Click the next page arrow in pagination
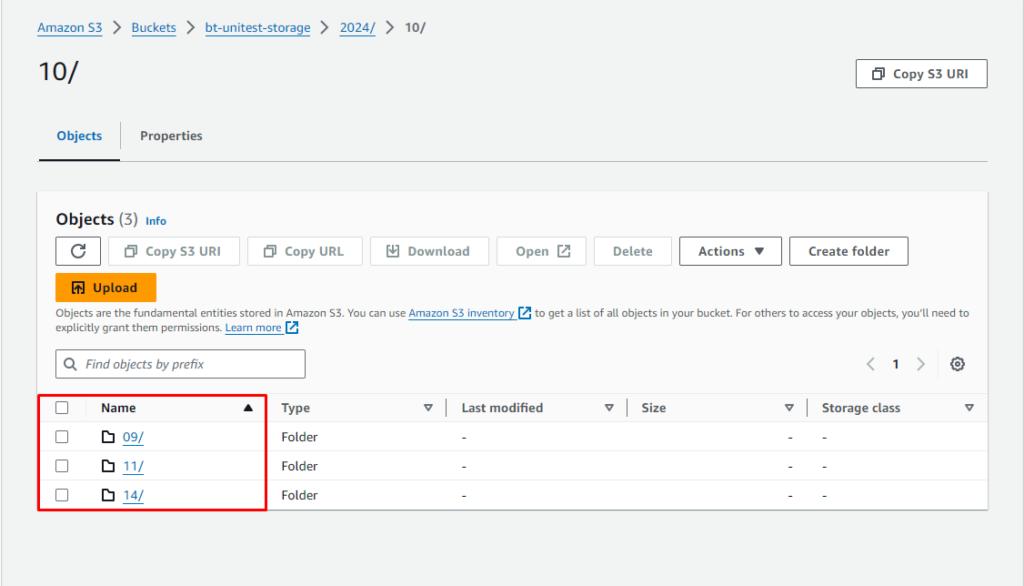This screenshot has height=586, width=1024. (x=921, y=364)
